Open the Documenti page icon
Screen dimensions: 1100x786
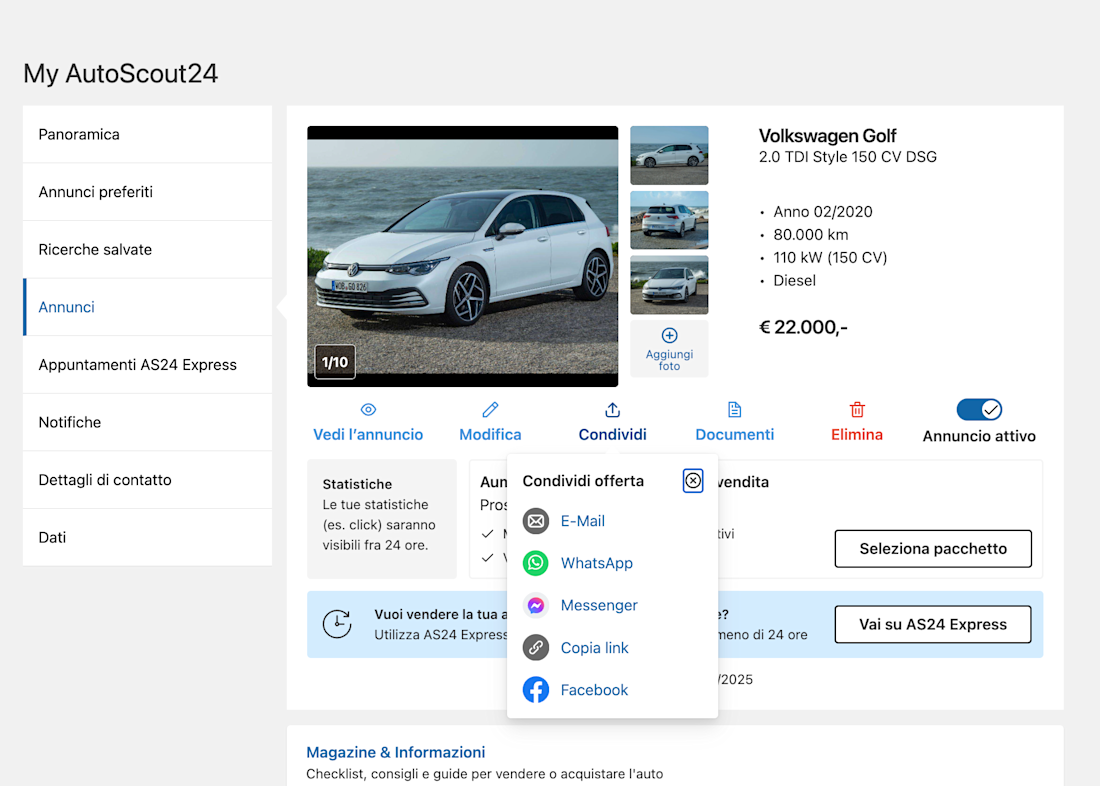tap(734, 410)
